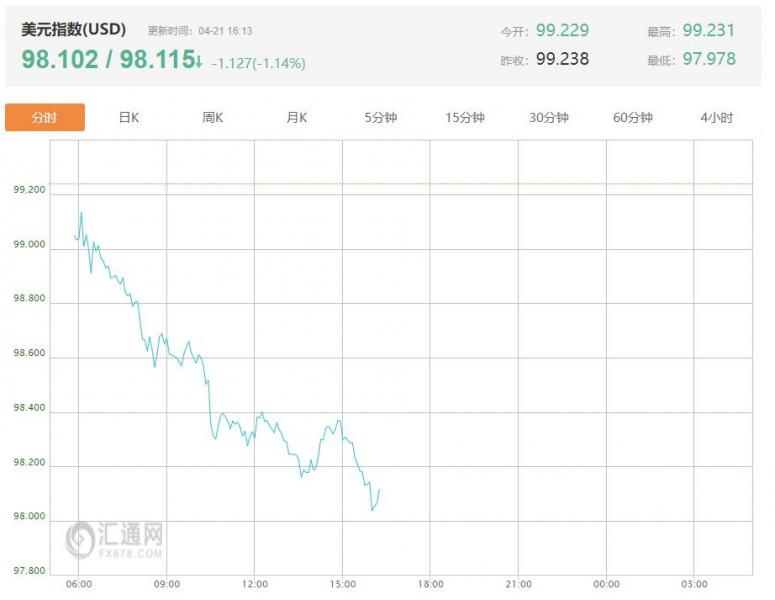Viewport: 775px width, 600px height.
Task: Click the 最高 99.231 high value
Action: coord(708,31)
